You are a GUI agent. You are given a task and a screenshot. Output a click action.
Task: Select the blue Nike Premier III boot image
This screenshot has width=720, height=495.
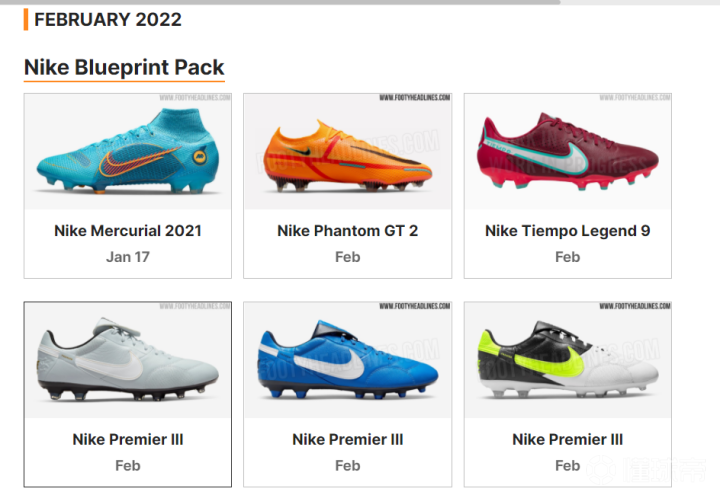tap(348, 360)
